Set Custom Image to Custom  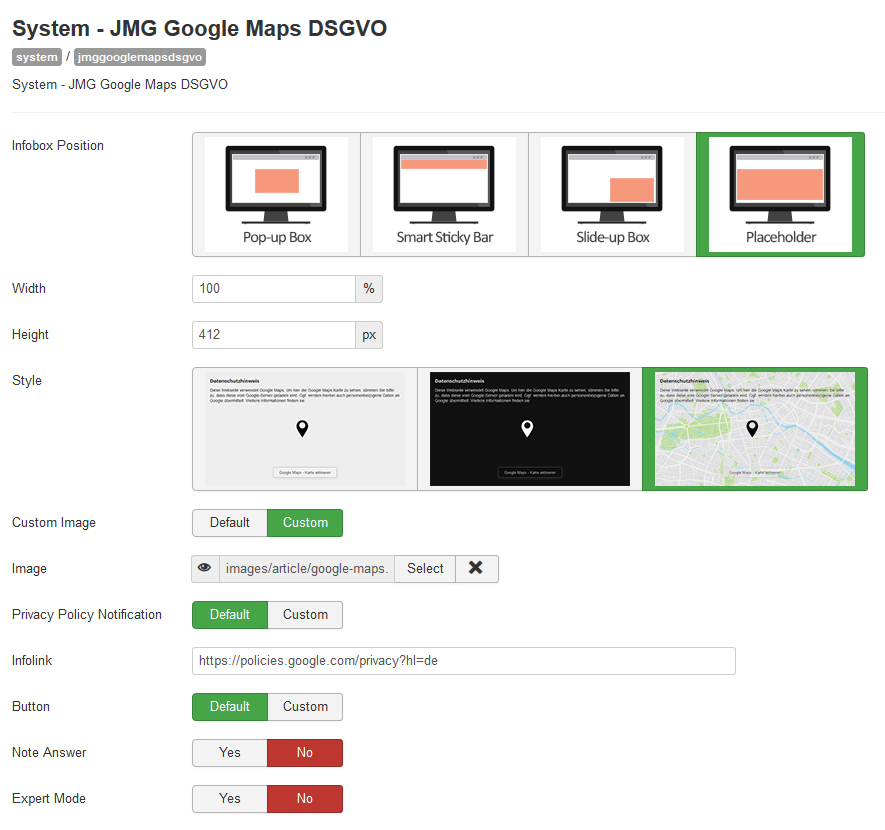(x=305, y=522)
